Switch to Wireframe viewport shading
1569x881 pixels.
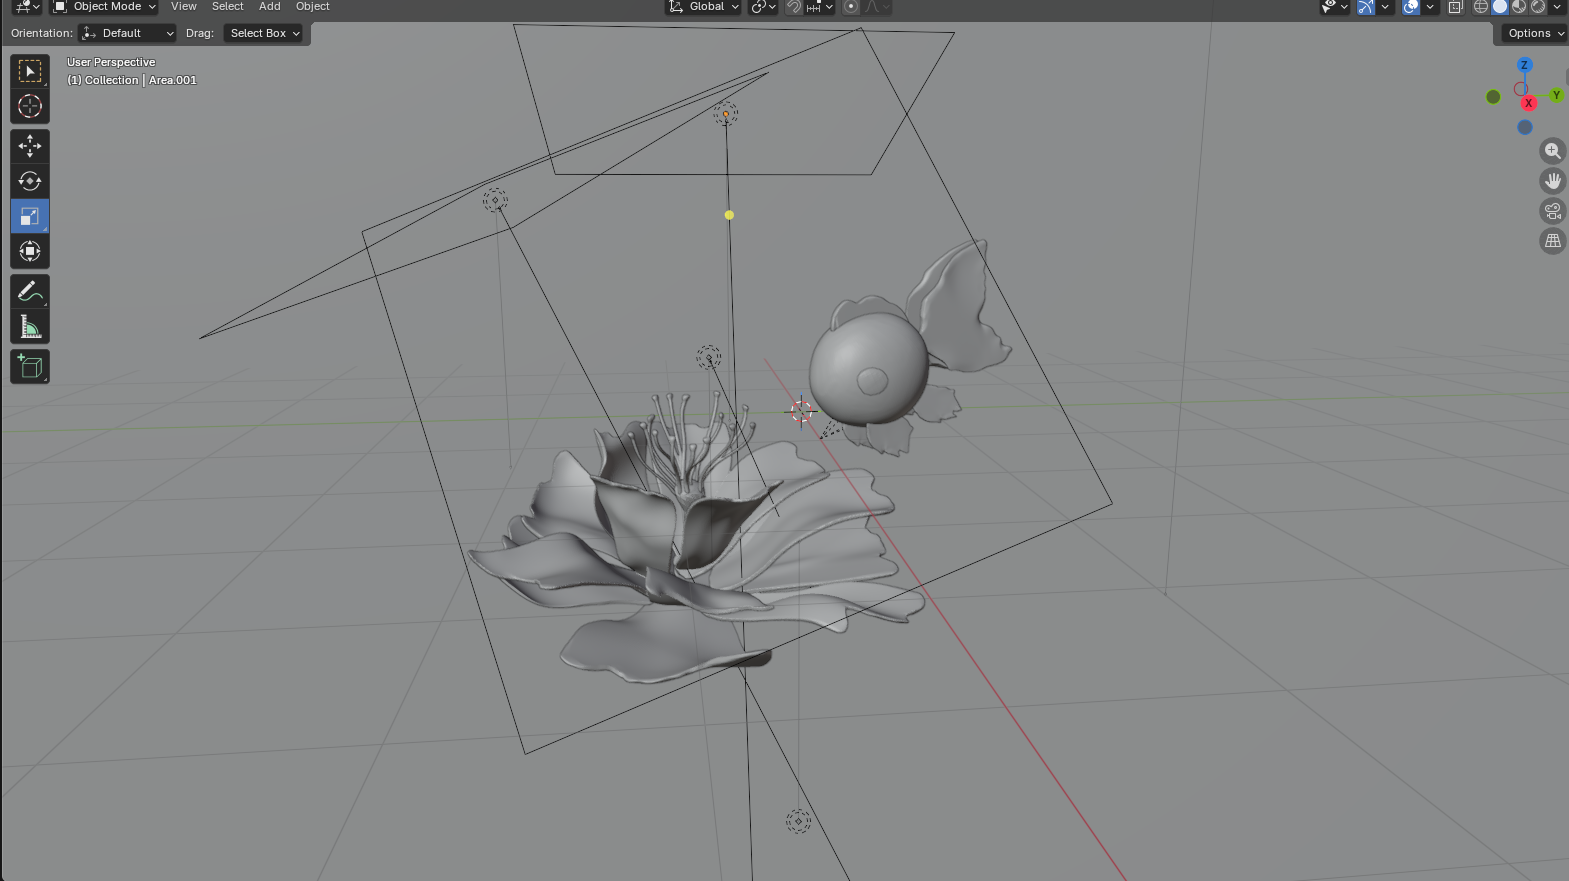pyautogui.click(x=1481, y=7)
